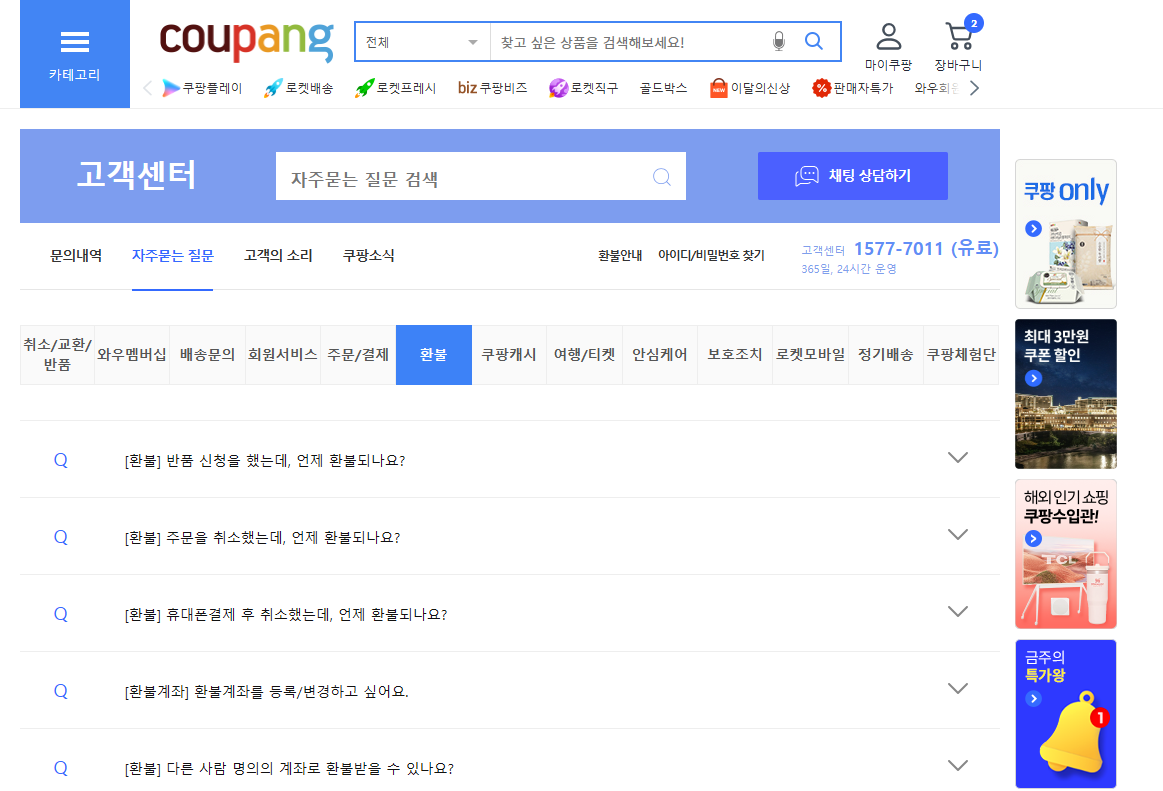The height and width of the screenshot is (791, 1163).
Task: Select the 자주묻는 질문 tab
Action: tap(172, 256)
